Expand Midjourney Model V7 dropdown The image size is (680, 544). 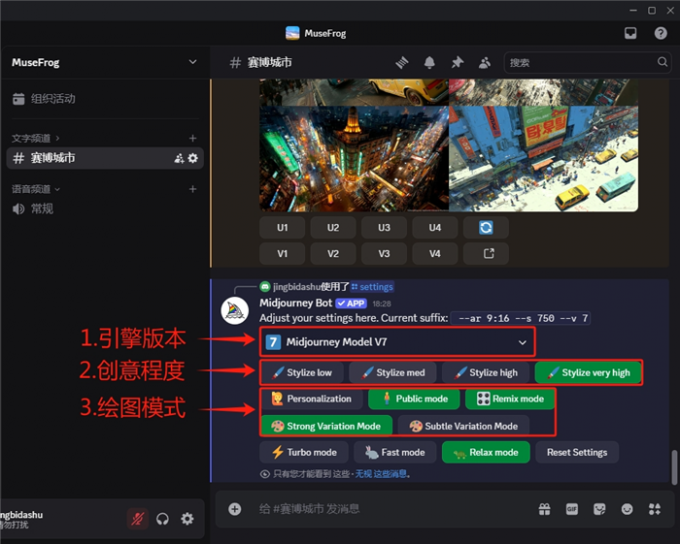[x=397, y=342]
